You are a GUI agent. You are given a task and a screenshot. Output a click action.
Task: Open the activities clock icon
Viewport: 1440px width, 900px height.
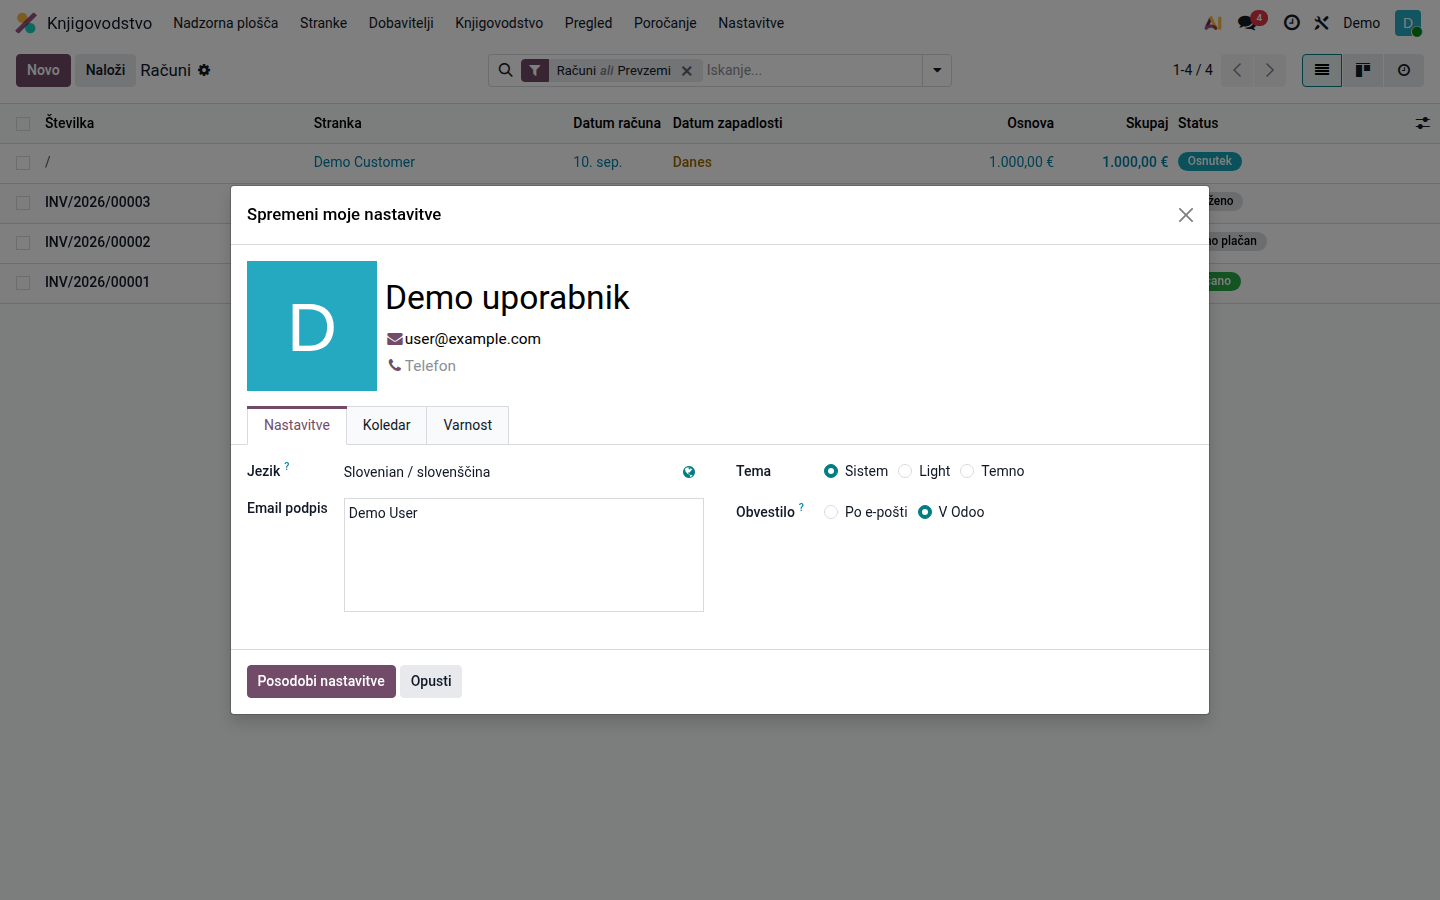(x=1292, y=23)
